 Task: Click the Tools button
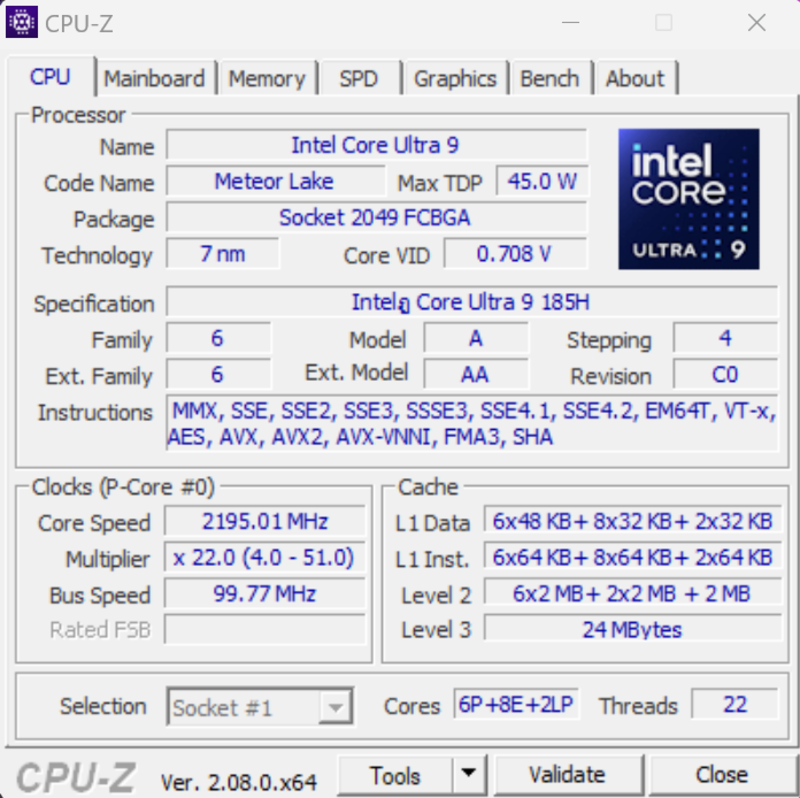(395, 776)
